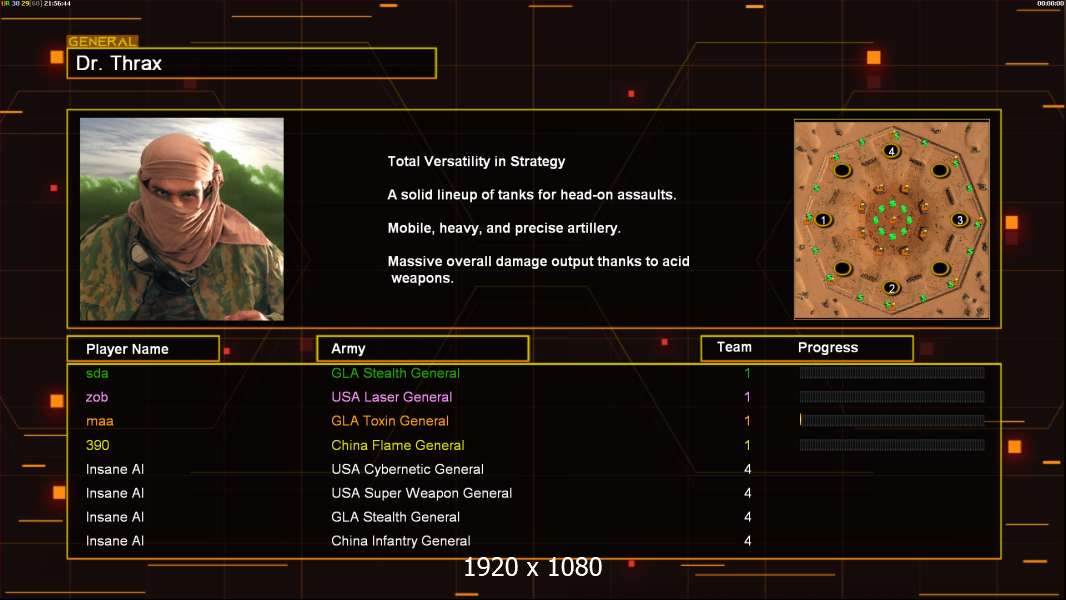Click 390's loading progress bar
Viewport: 1066px width, 600px height.
click(x=892, y=445)
